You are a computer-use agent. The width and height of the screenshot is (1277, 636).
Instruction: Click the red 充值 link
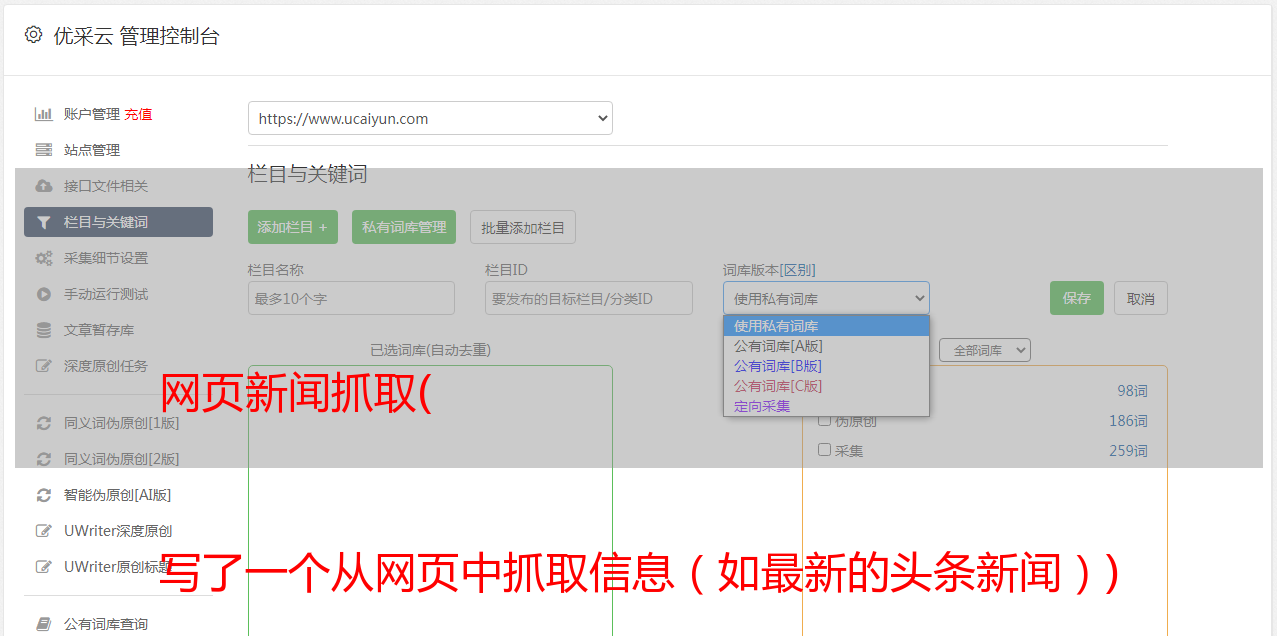tap(138, 114)
